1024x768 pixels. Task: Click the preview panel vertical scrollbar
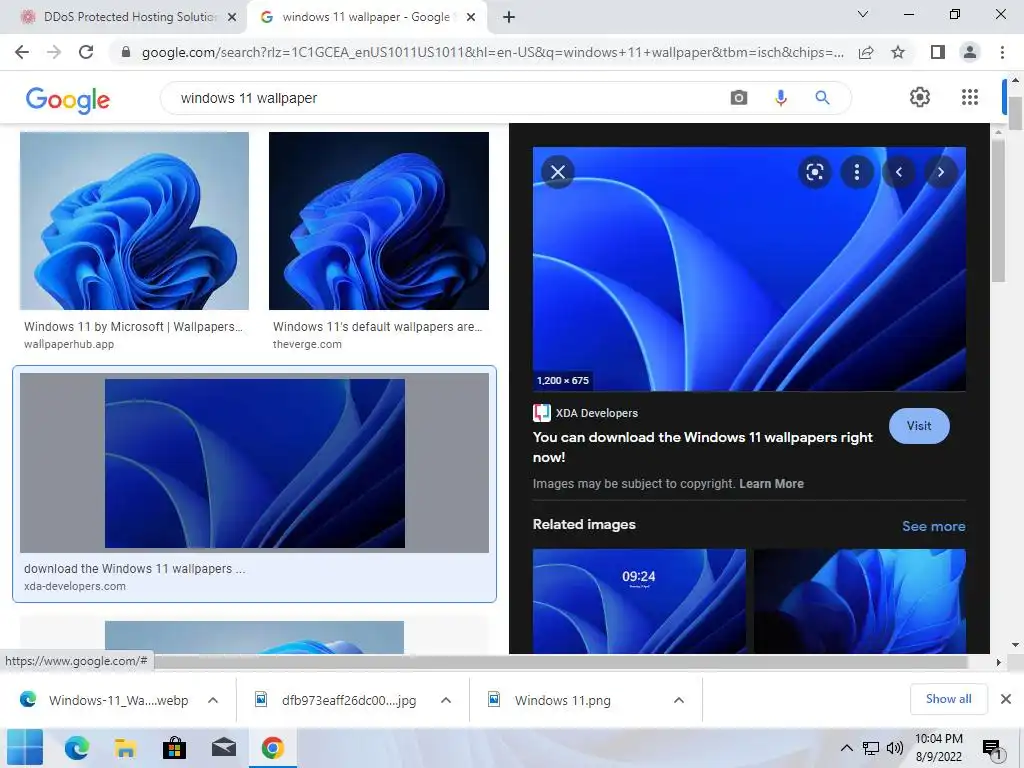click(x=997, y=209)
